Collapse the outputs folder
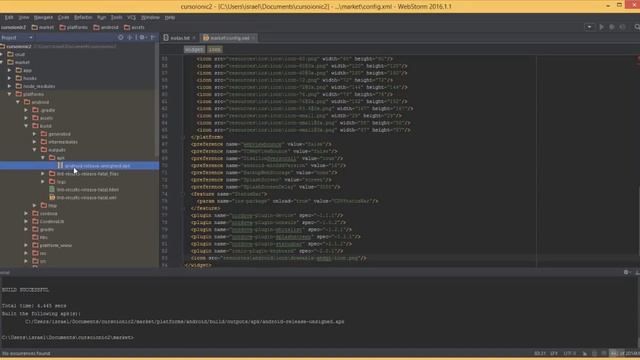 [35, 150]
